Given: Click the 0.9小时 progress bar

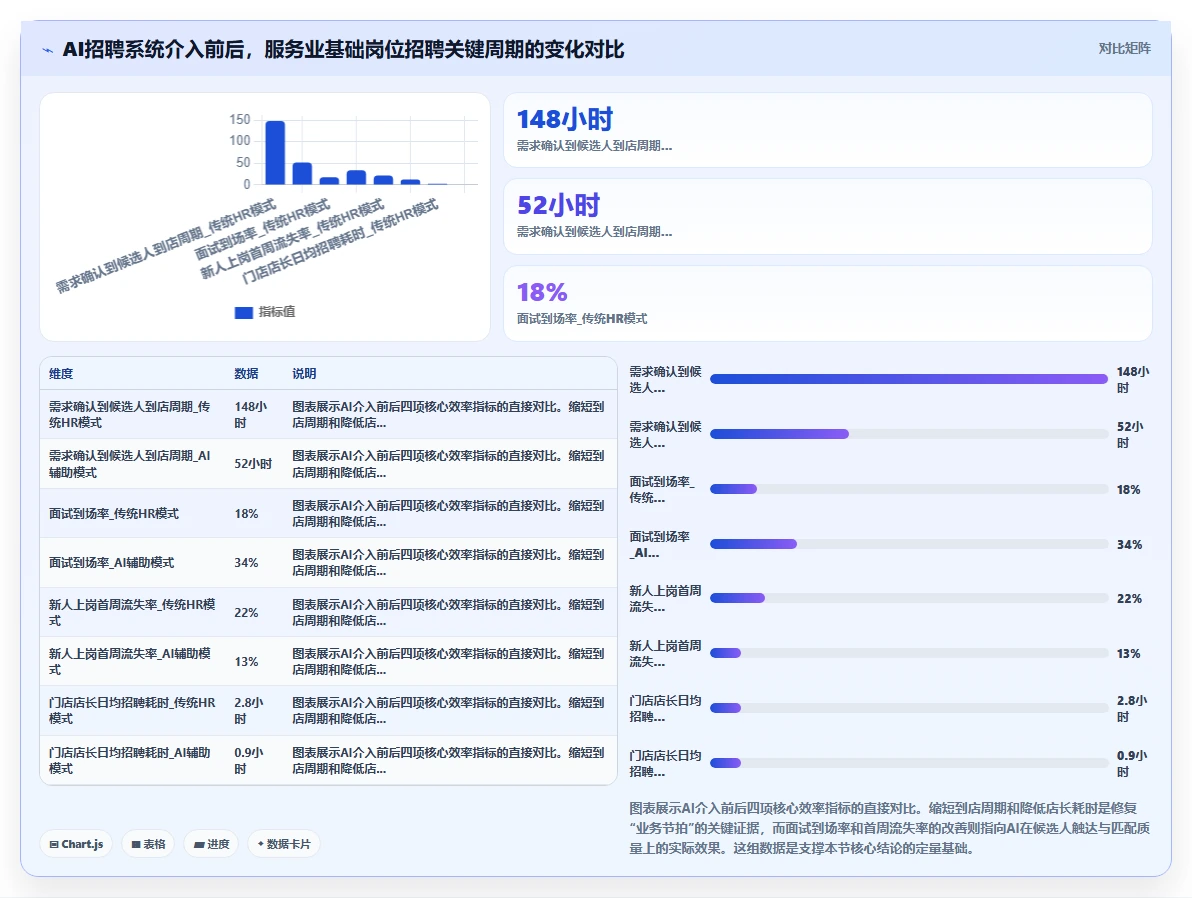Looking at the screenshot, I should [x=909, y=763].
